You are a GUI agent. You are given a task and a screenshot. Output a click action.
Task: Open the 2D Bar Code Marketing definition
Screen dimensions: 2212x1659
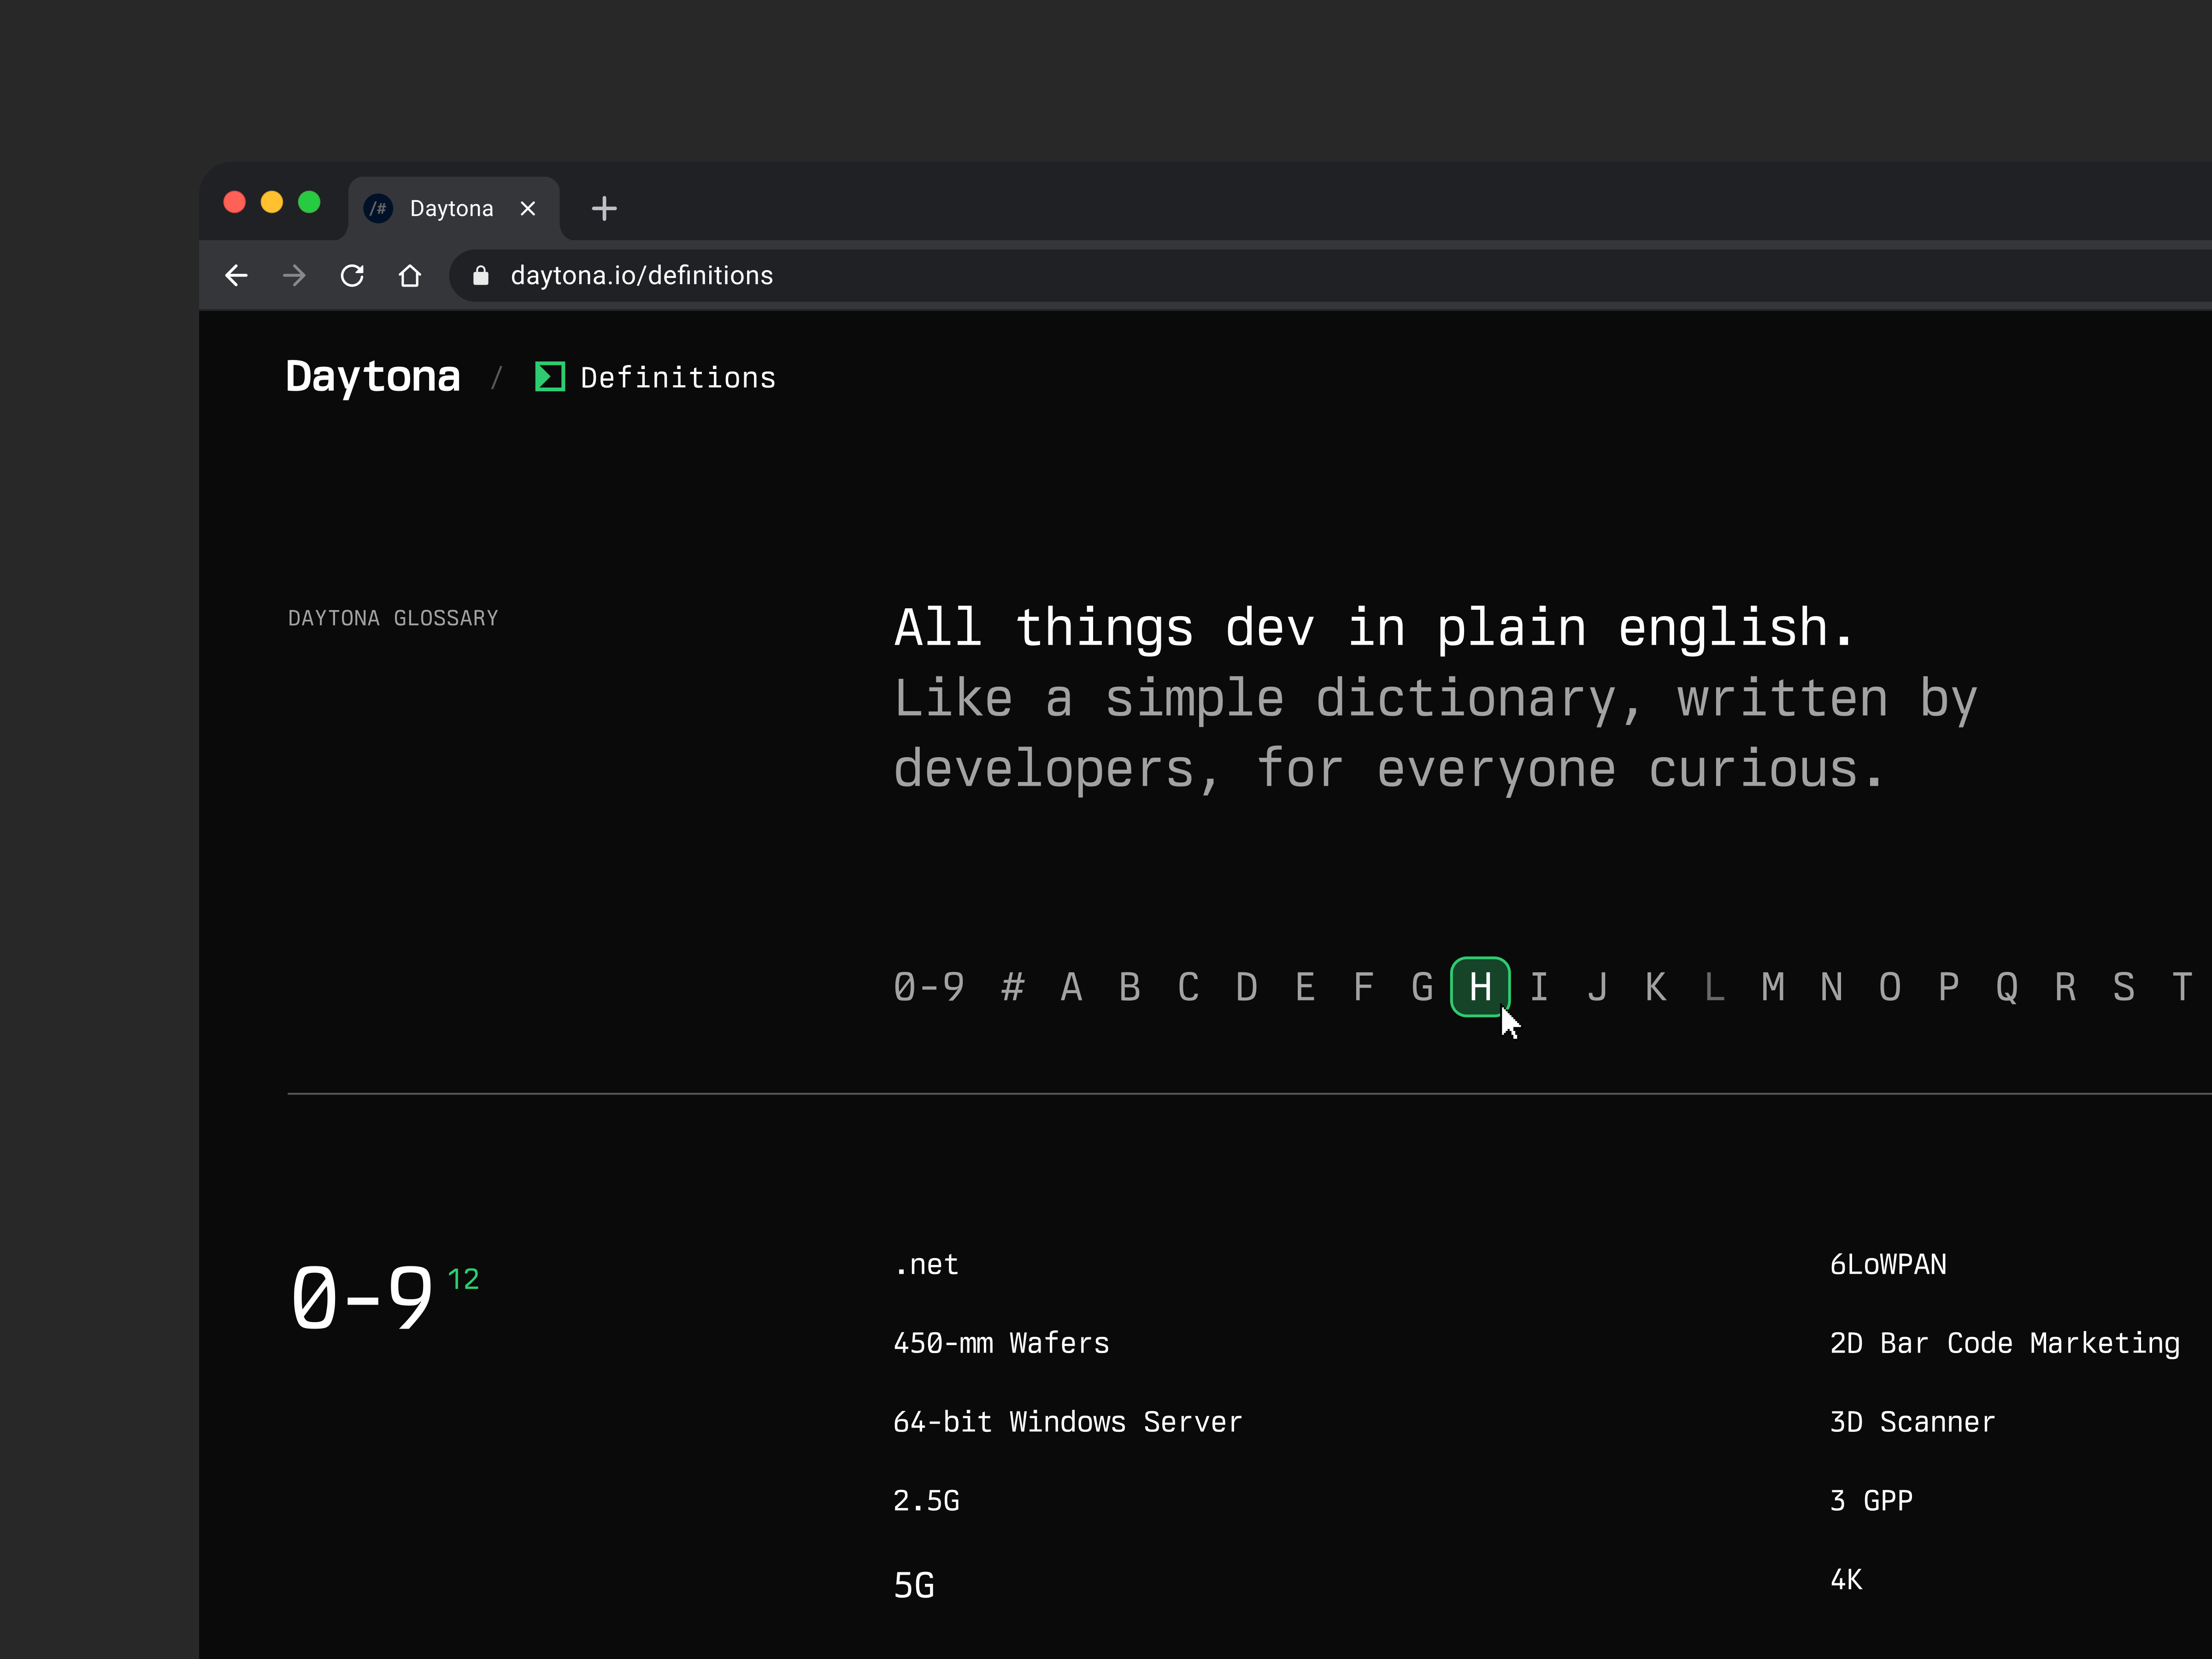pyautogui.click(x=2005, y=1343)
